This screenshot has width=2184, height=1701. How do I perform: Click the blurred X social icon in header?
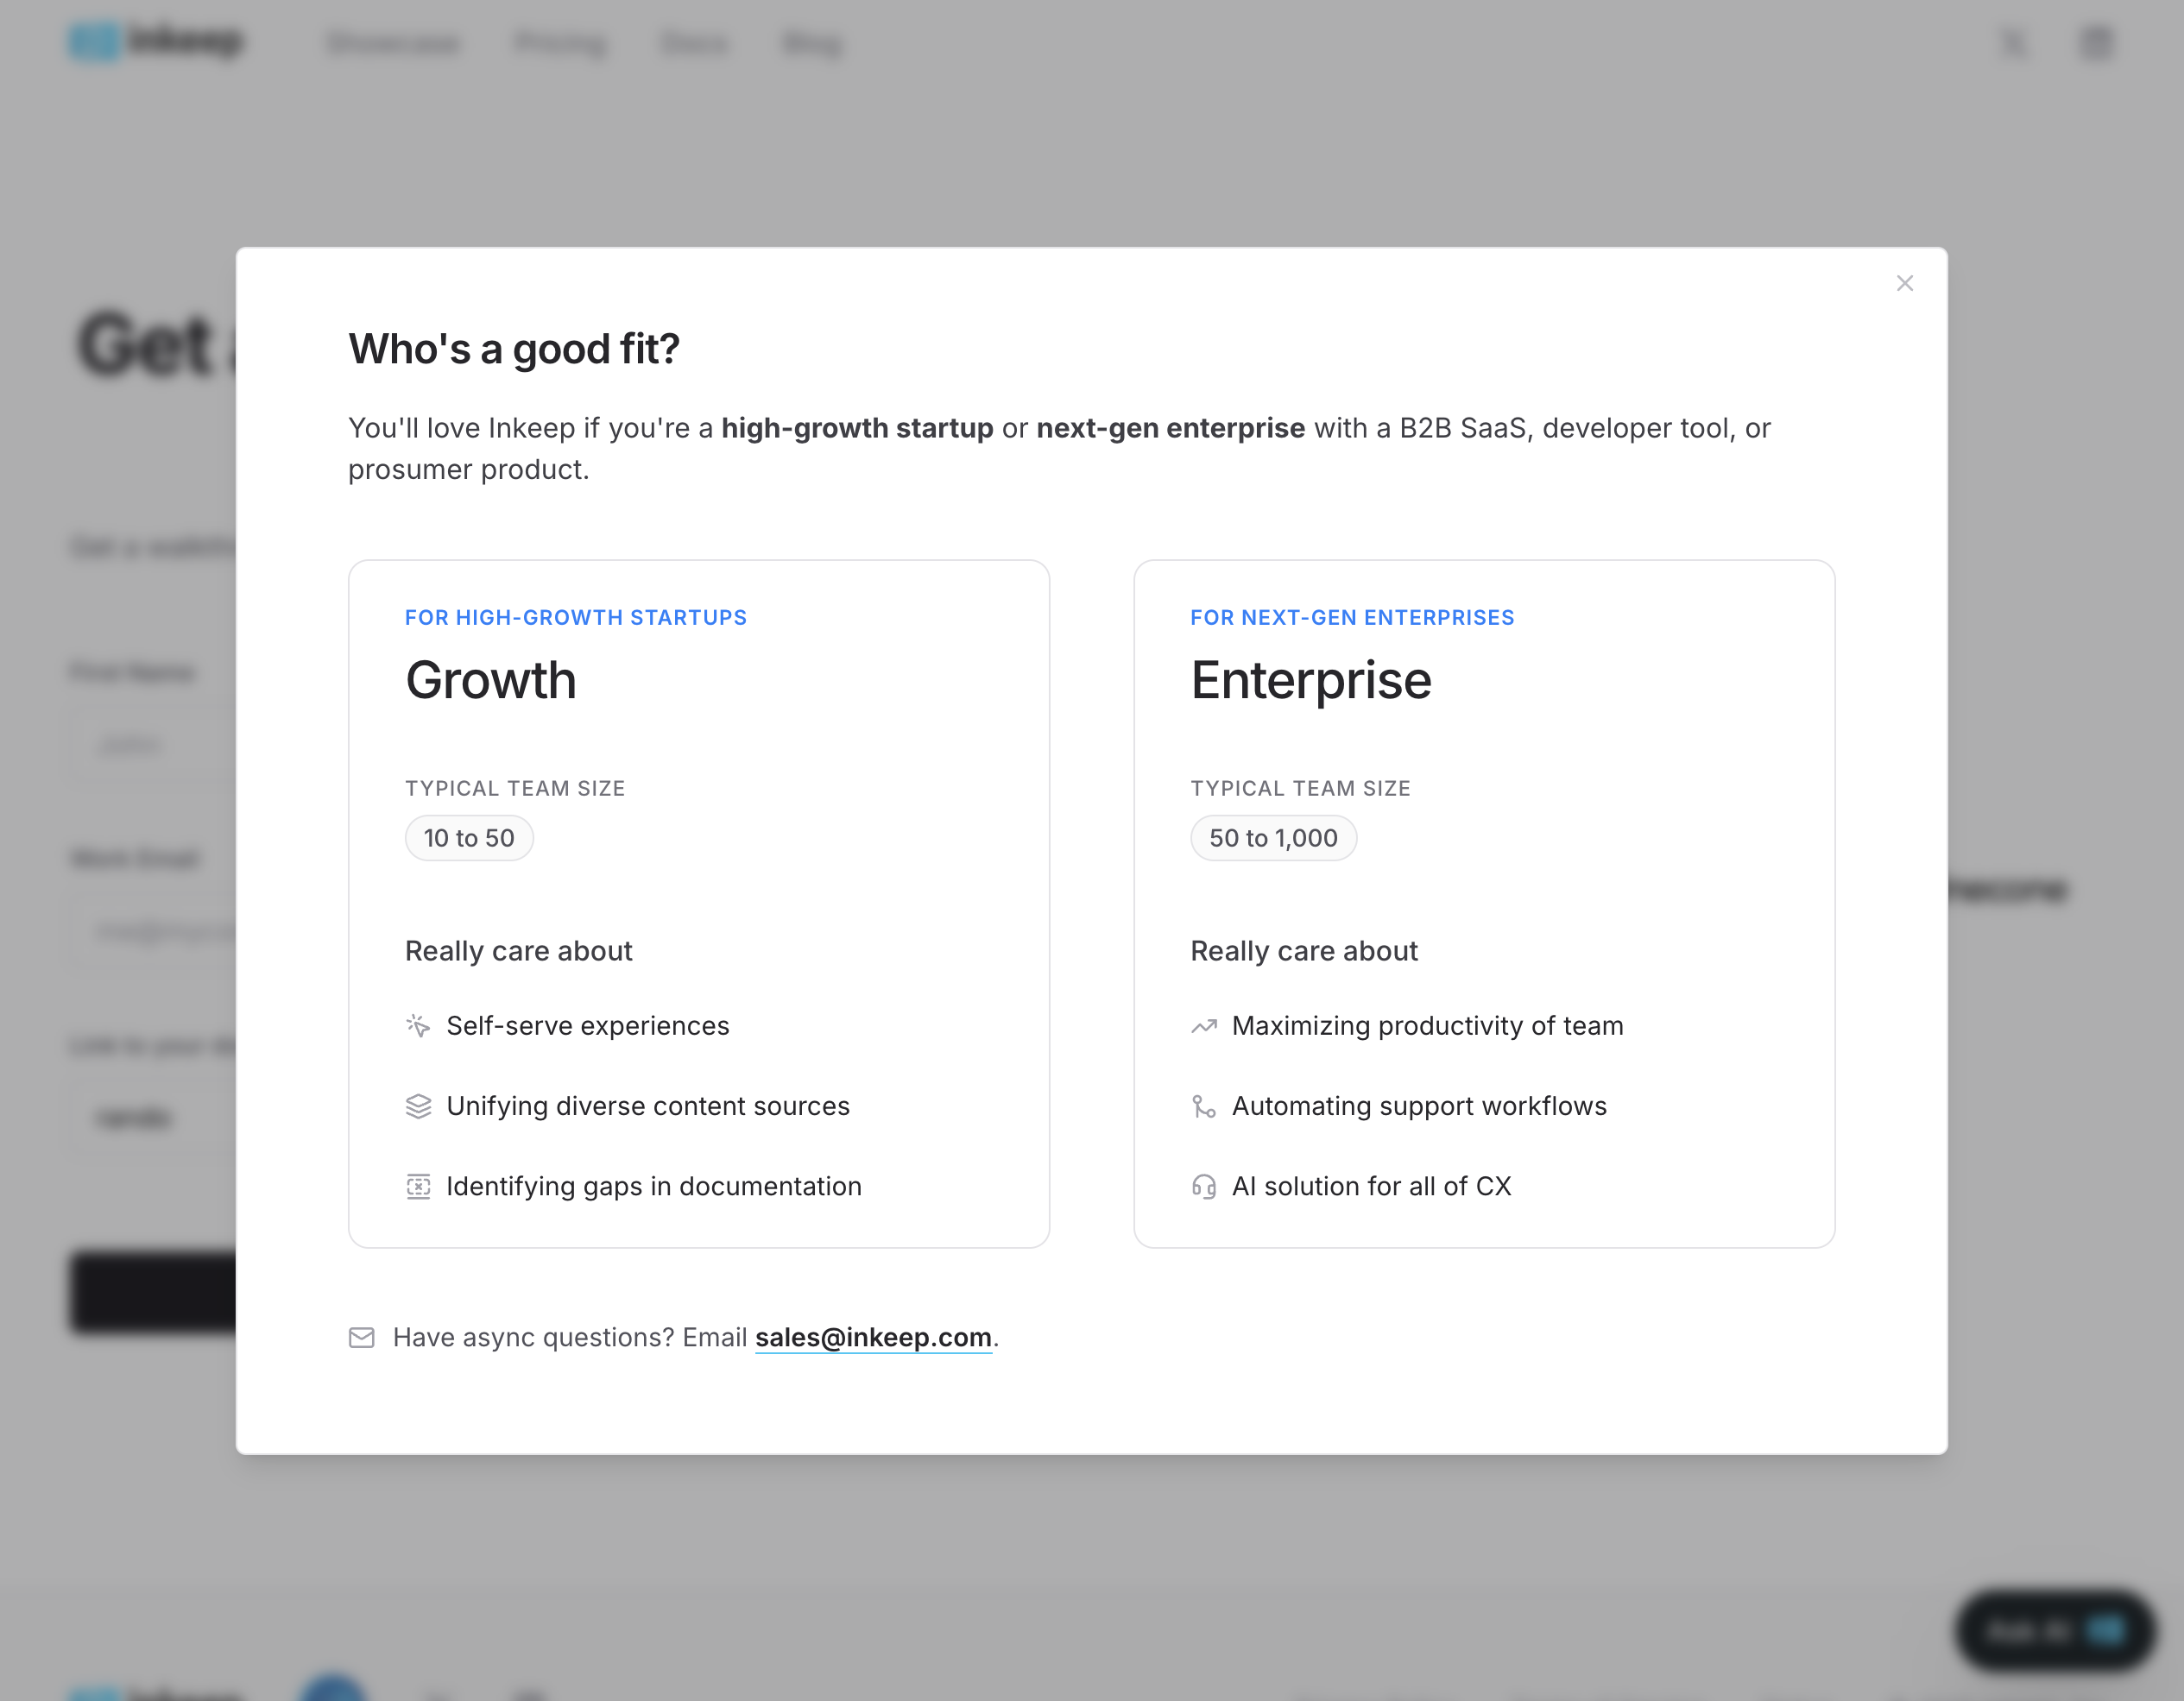pos(2014,42)
